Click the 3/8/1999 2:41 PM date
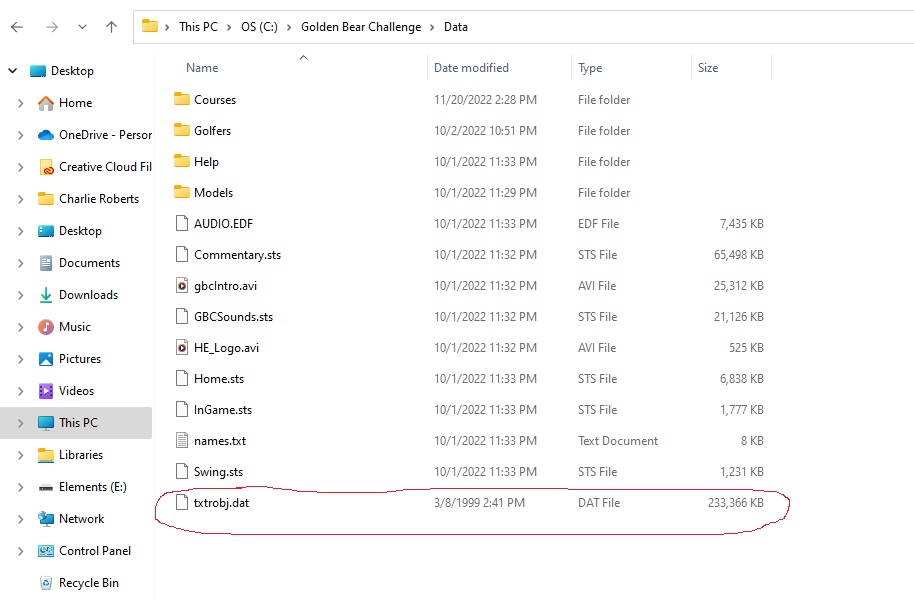Screen dimensions: 914x600 (479, 503)
